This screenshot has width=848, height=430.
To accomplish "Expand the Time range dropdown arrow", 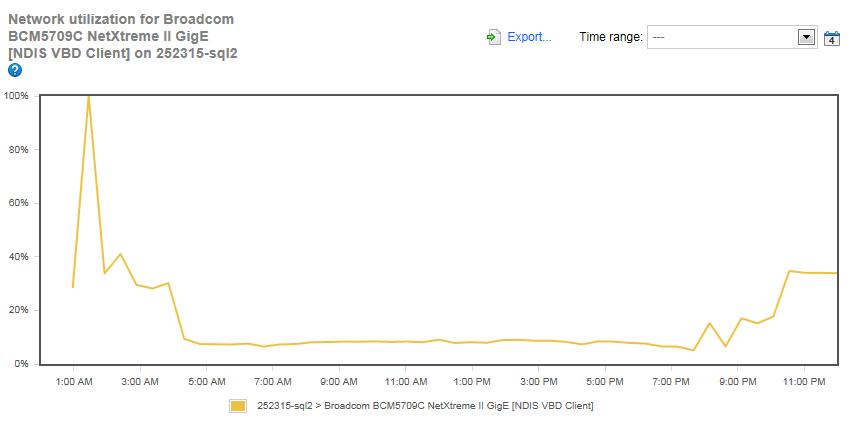I will (806, 37).
